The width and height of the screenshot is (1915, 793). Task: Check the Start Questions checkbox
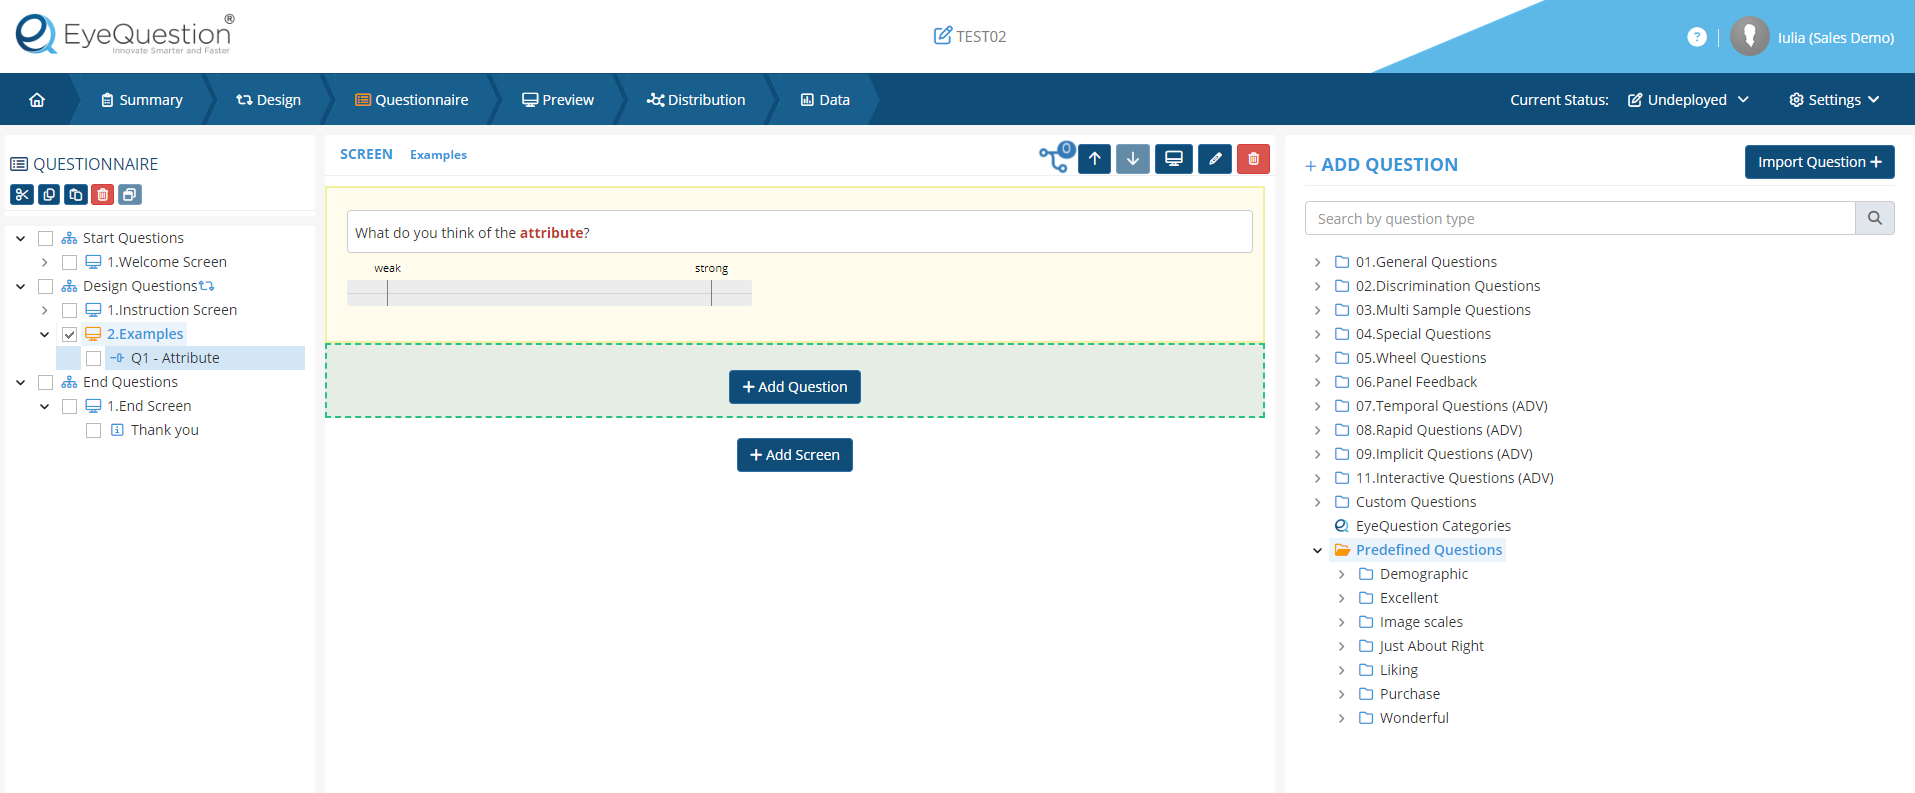pos(46,238)
